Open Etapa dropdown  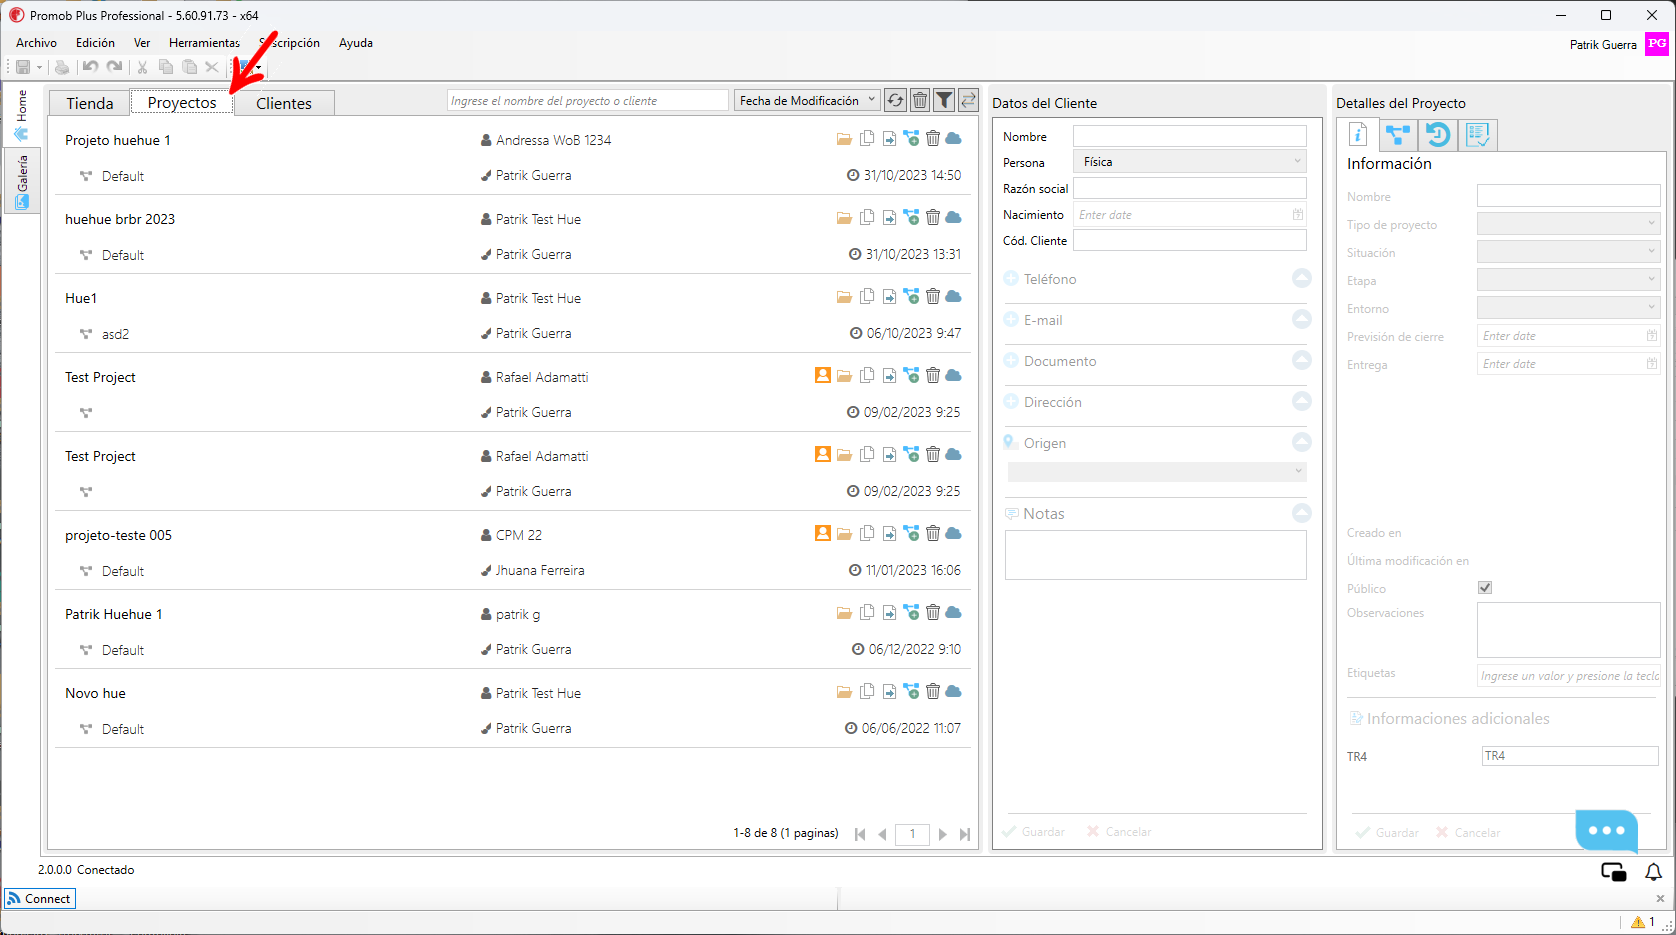(1568, 280)
